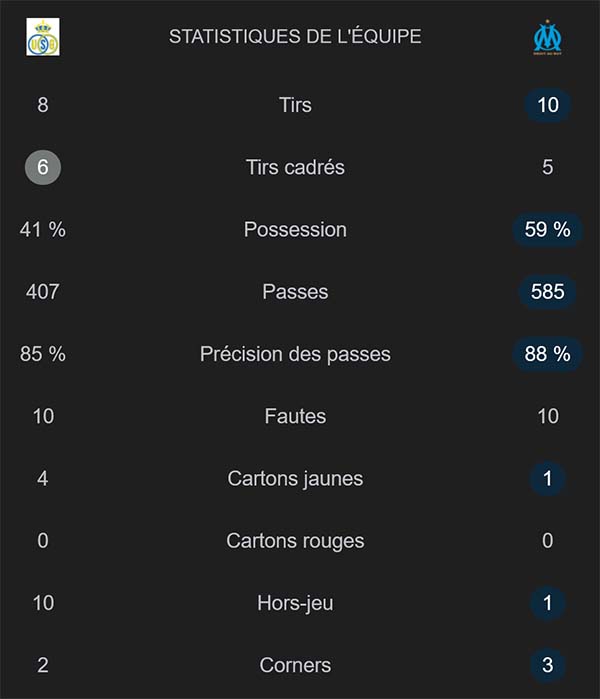Select the "Précision des passes" label
Screen dimensions: 600x699
[295, 354]
